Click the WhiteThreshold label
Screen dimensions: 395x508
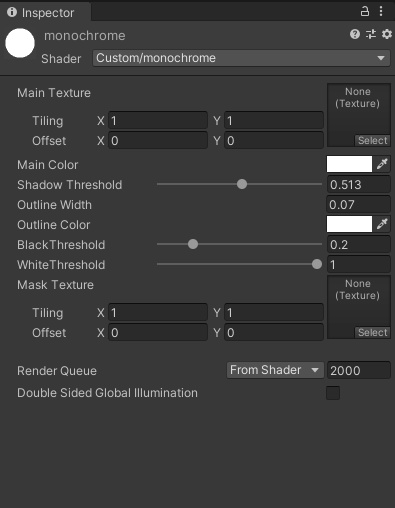point(61,265)
